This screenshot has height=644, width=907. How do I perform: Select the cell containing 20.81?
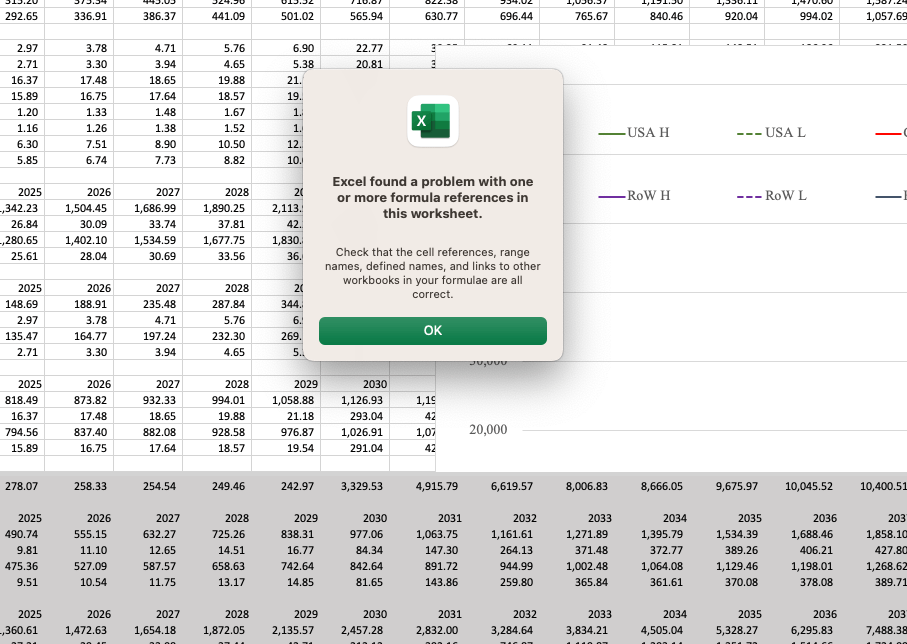(x=355, y=64)
